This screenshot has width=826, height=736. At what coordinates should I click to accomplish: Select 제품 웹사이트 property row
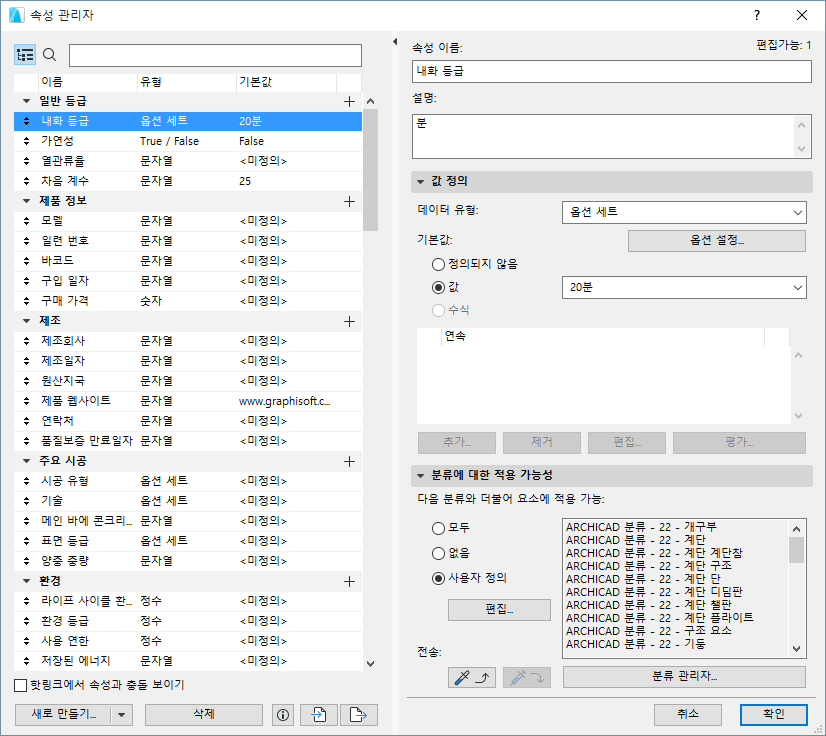point(188,401)
